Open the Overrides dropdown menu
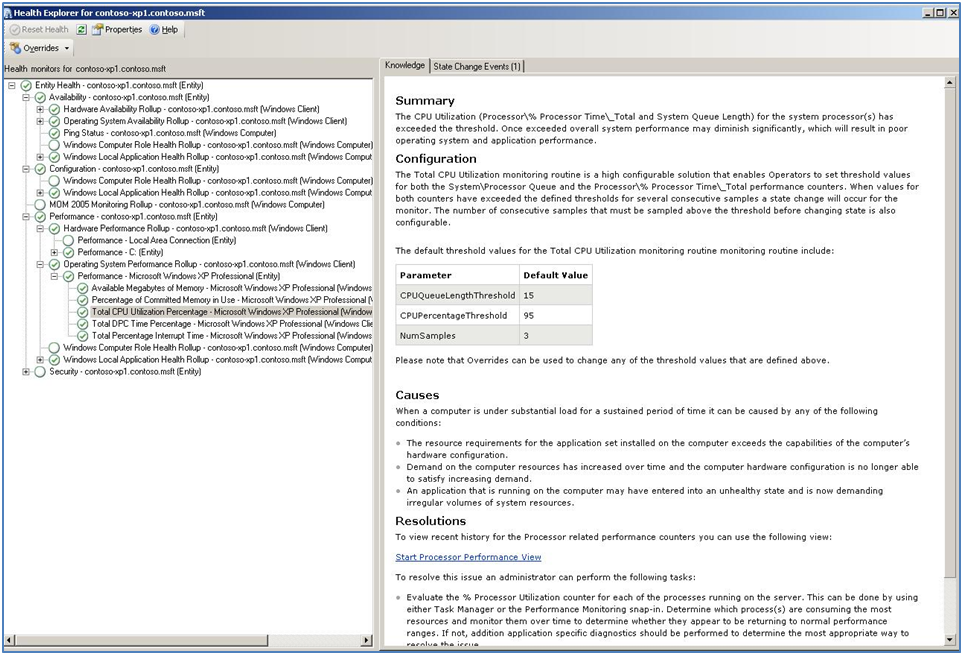Screen dimensions: 963x655 pyautogui.click(x=40, y=48)
